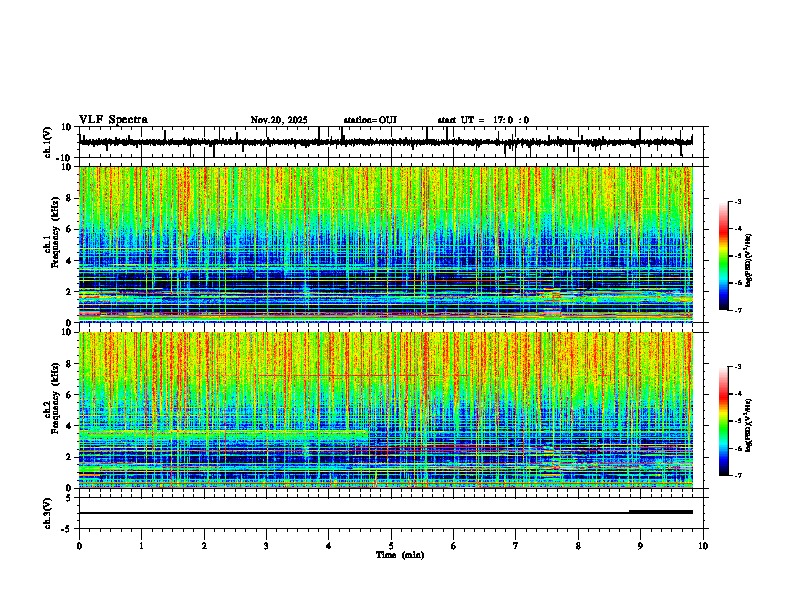Click time axis tick label "3"
This screenshot has height=612, width=792.
(266, 546)
